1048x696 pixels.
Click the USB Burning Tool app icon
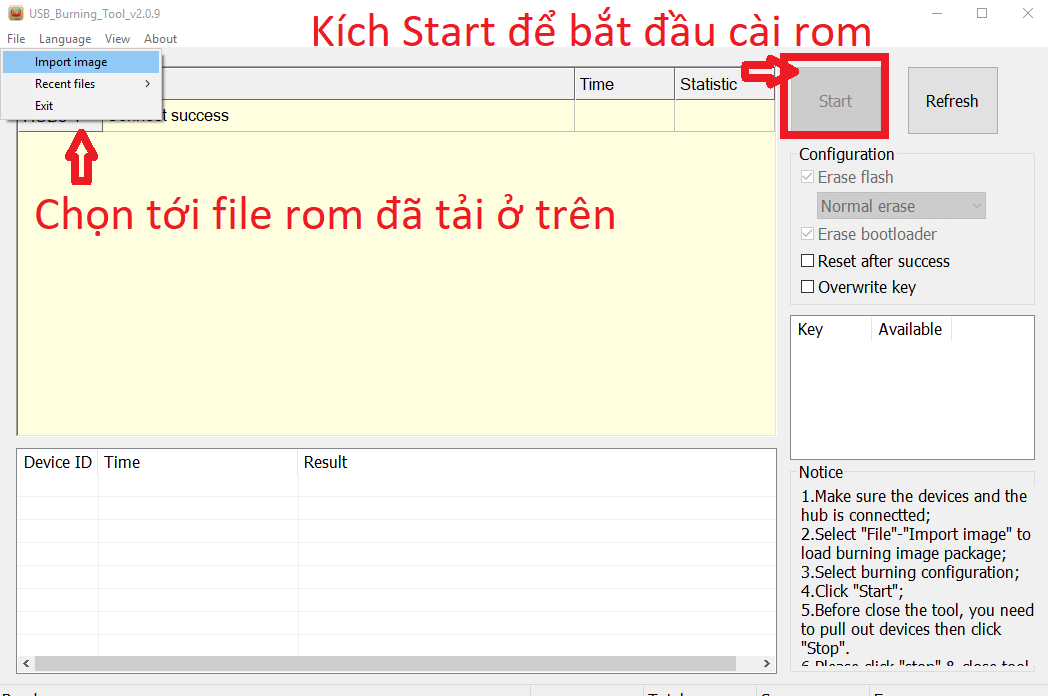pyautogui.click(x=15, y=13)
